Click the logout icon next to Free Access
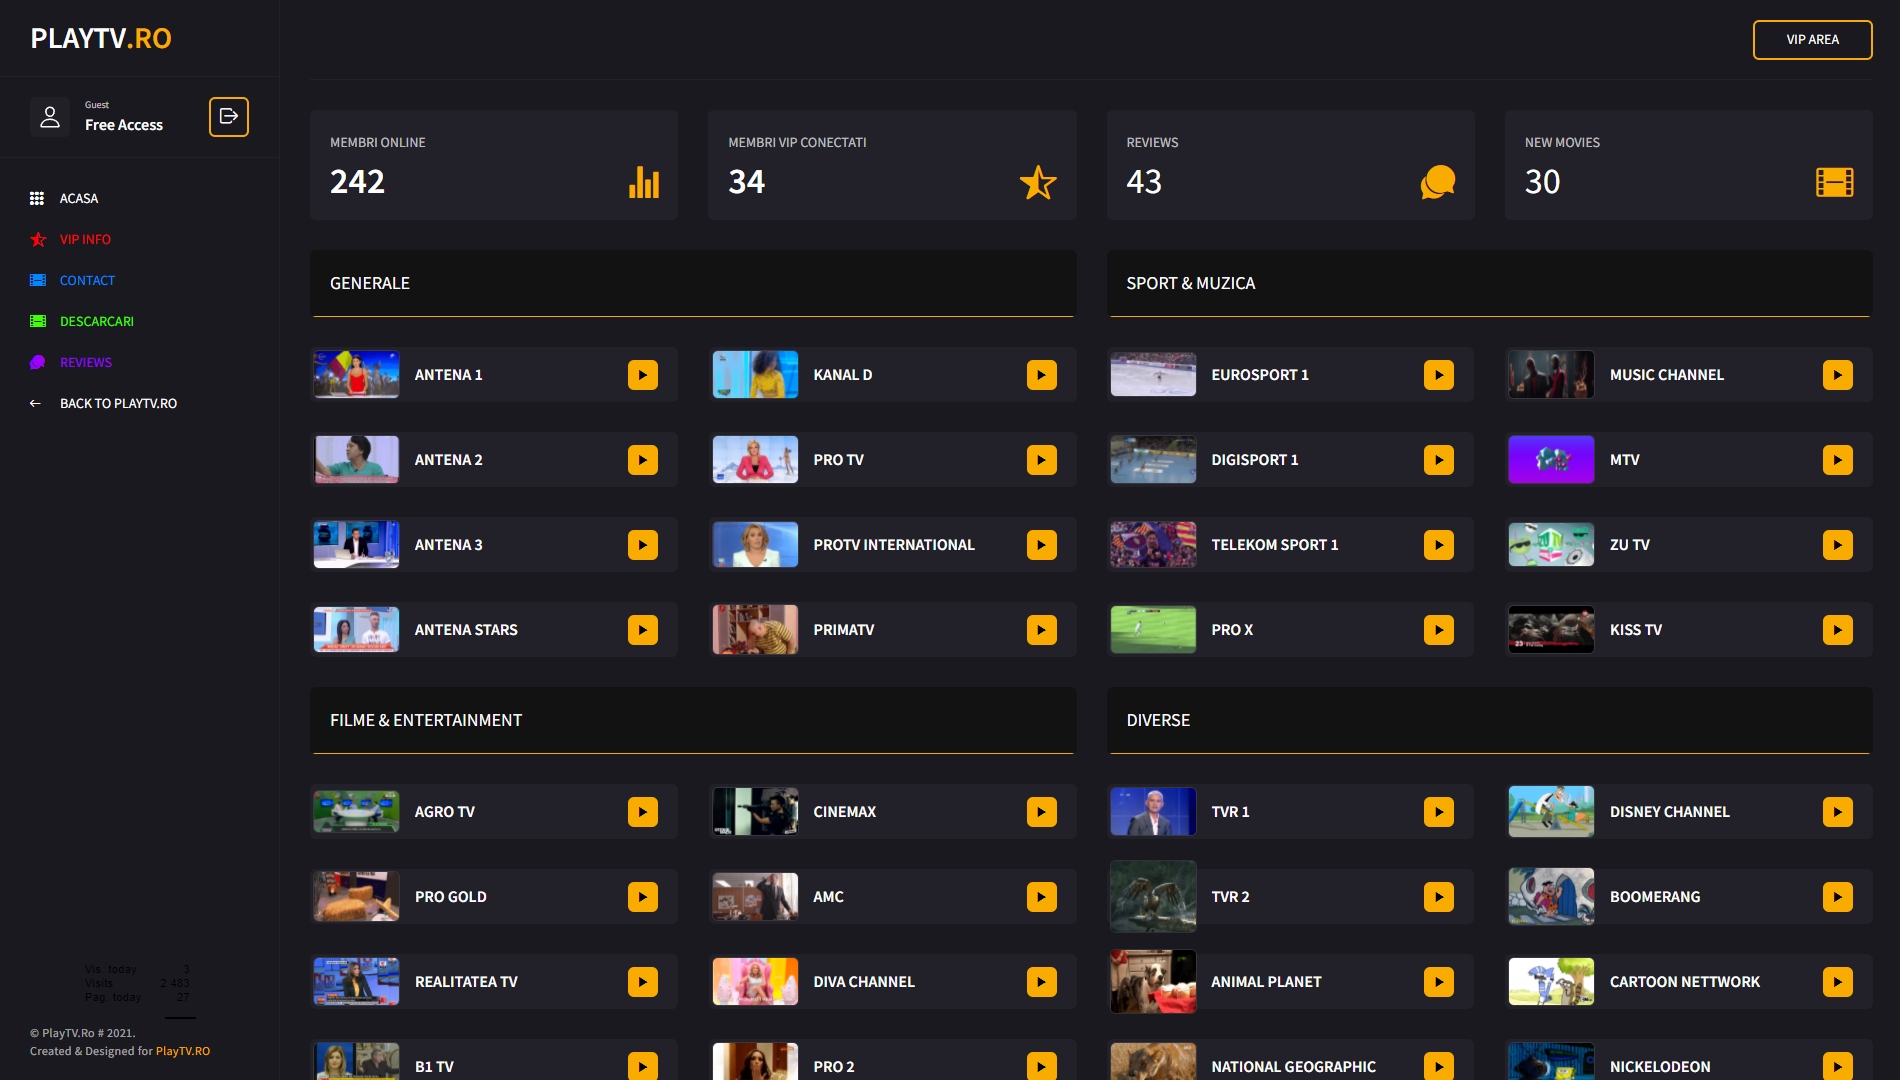The image size is (1900, 1080). pos(228,117)
